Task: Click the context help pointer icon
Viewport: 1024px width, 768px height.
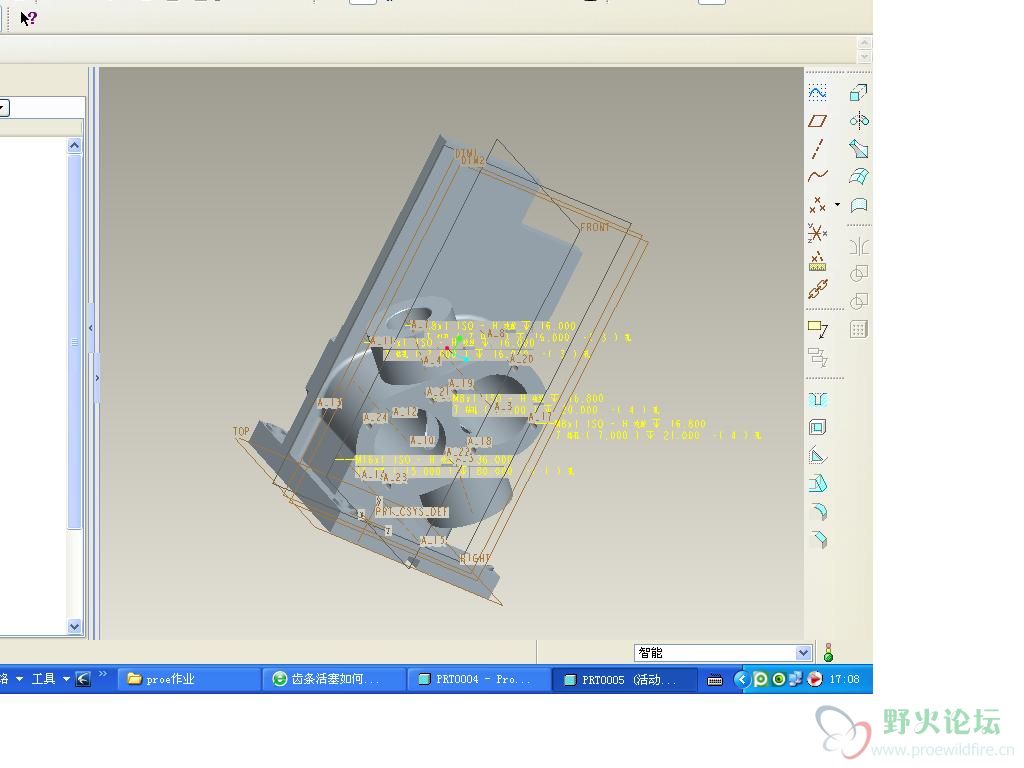Action: [x=28, y=17]
